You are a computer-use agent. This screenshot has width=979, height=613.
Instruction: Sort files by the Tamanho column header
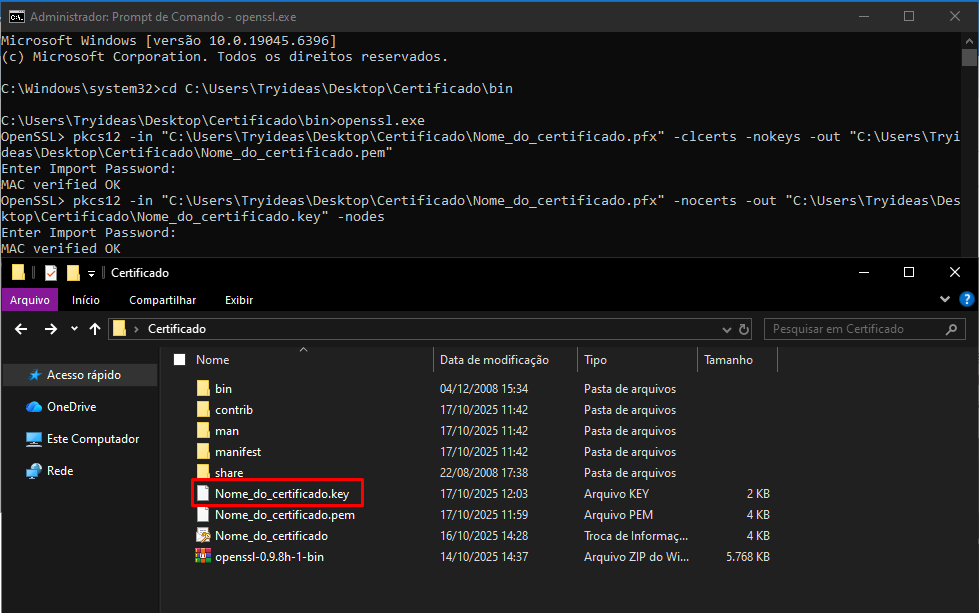tap(728, 360)
